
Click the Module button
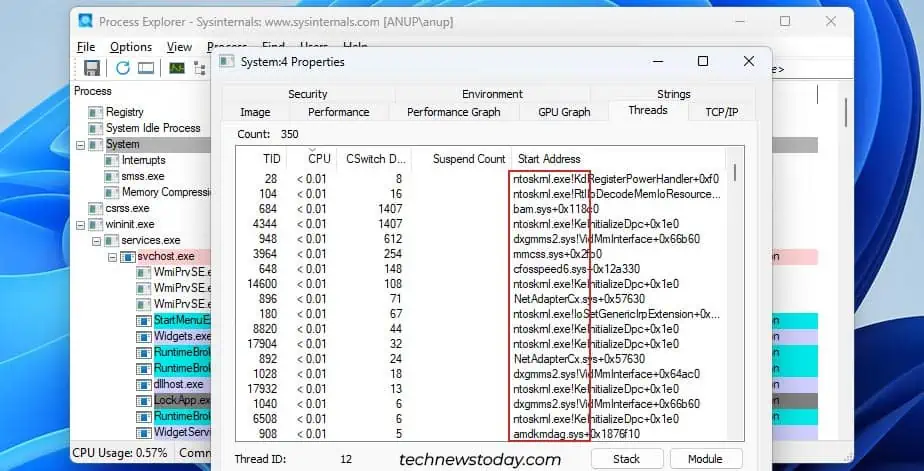(705, 459)
